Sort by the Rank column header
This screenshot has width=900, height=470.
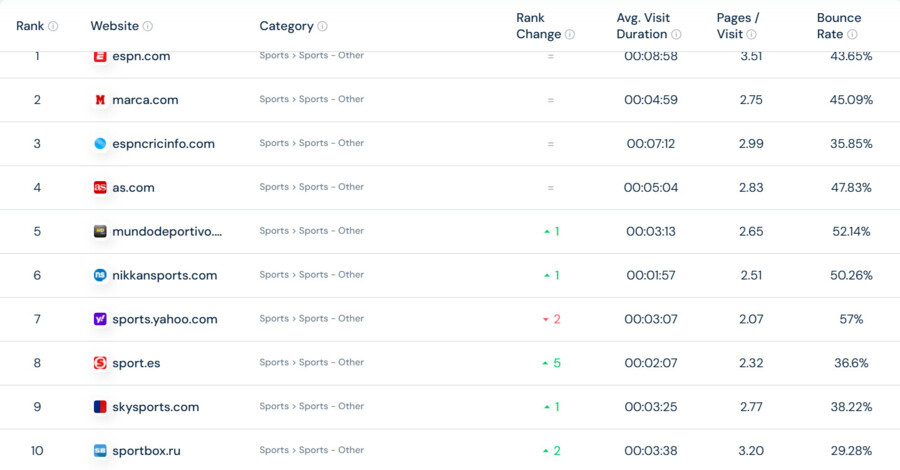point(30,26)
